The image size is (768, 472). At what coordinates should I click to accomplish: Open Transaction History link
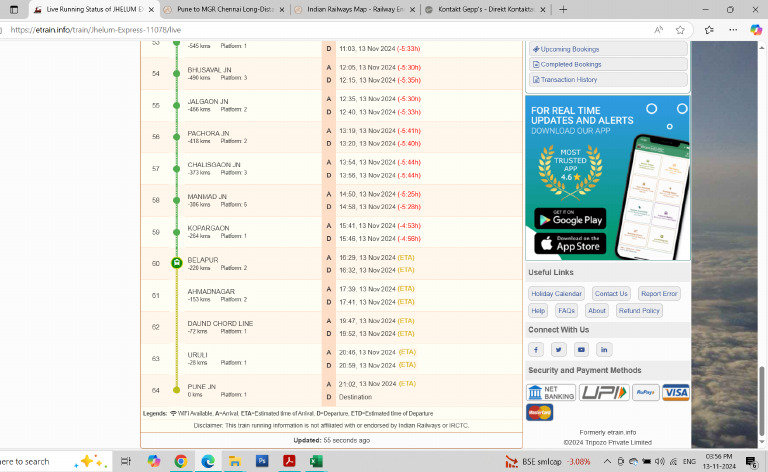pyautogui.click(x=608, y=79)
